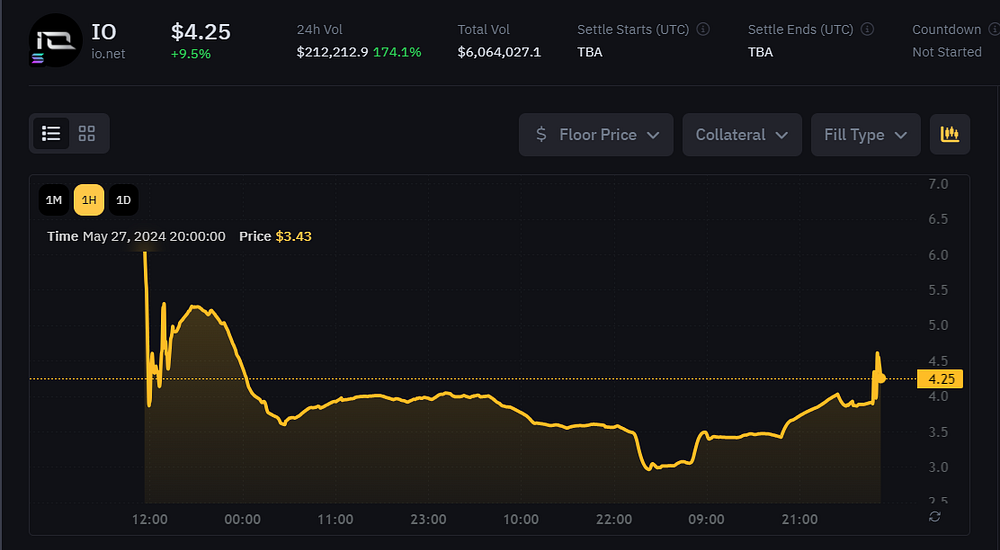Click the IO ticker title

pyautogui.click(x=104, y=32)
